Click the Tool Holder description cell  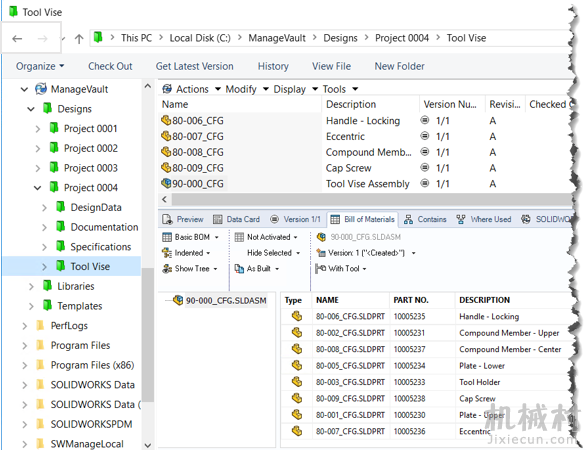click(480, 382)
